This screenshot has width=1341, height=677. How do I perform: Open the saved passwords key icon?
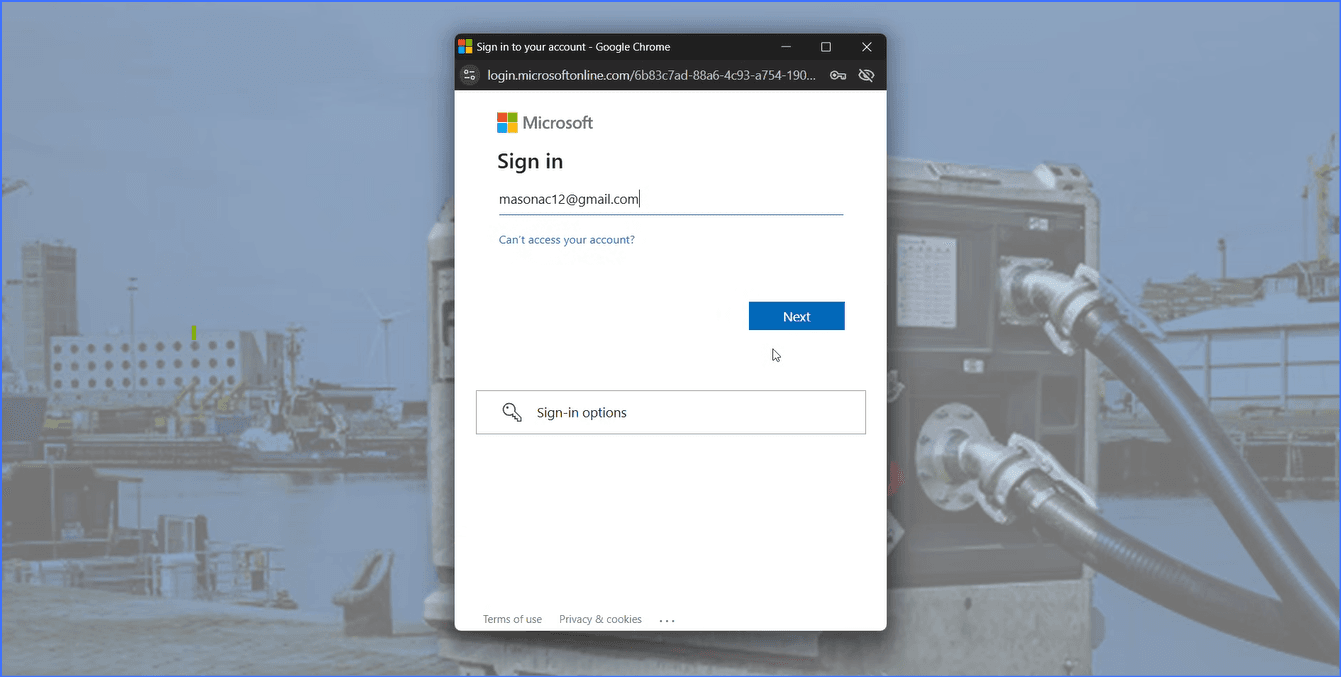coord(838,75)
